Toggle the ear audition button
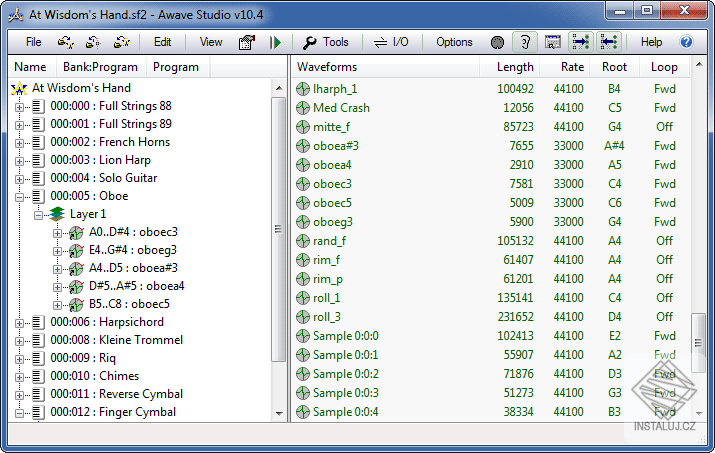The image size is (715, 453). (524, 42)
